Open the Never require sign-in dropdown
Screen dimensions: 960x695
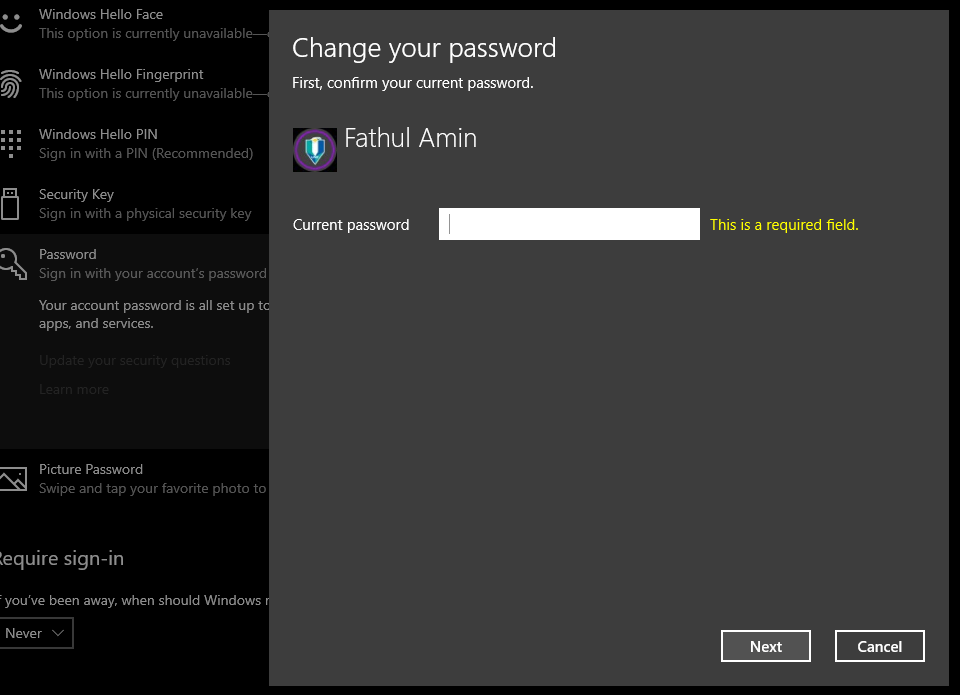point(36,633)
